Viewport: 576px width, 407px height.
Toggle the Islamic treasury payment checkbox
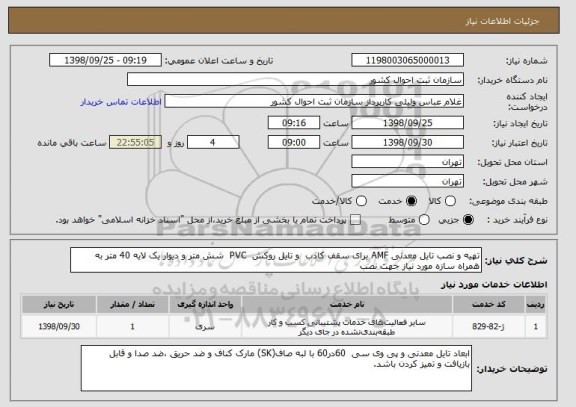point(355,220)
